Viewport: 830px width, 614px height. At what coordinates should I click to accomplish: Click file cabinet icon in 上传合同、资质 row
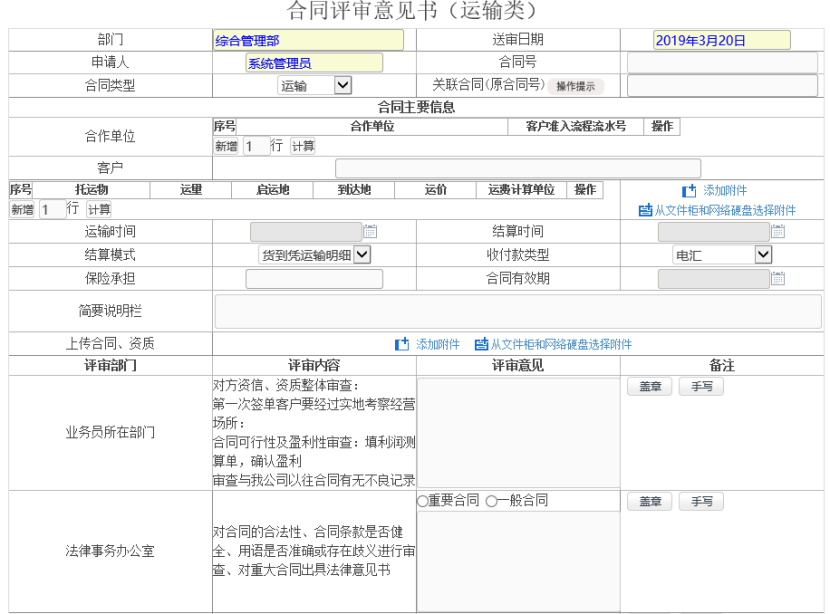pos(481,344)
